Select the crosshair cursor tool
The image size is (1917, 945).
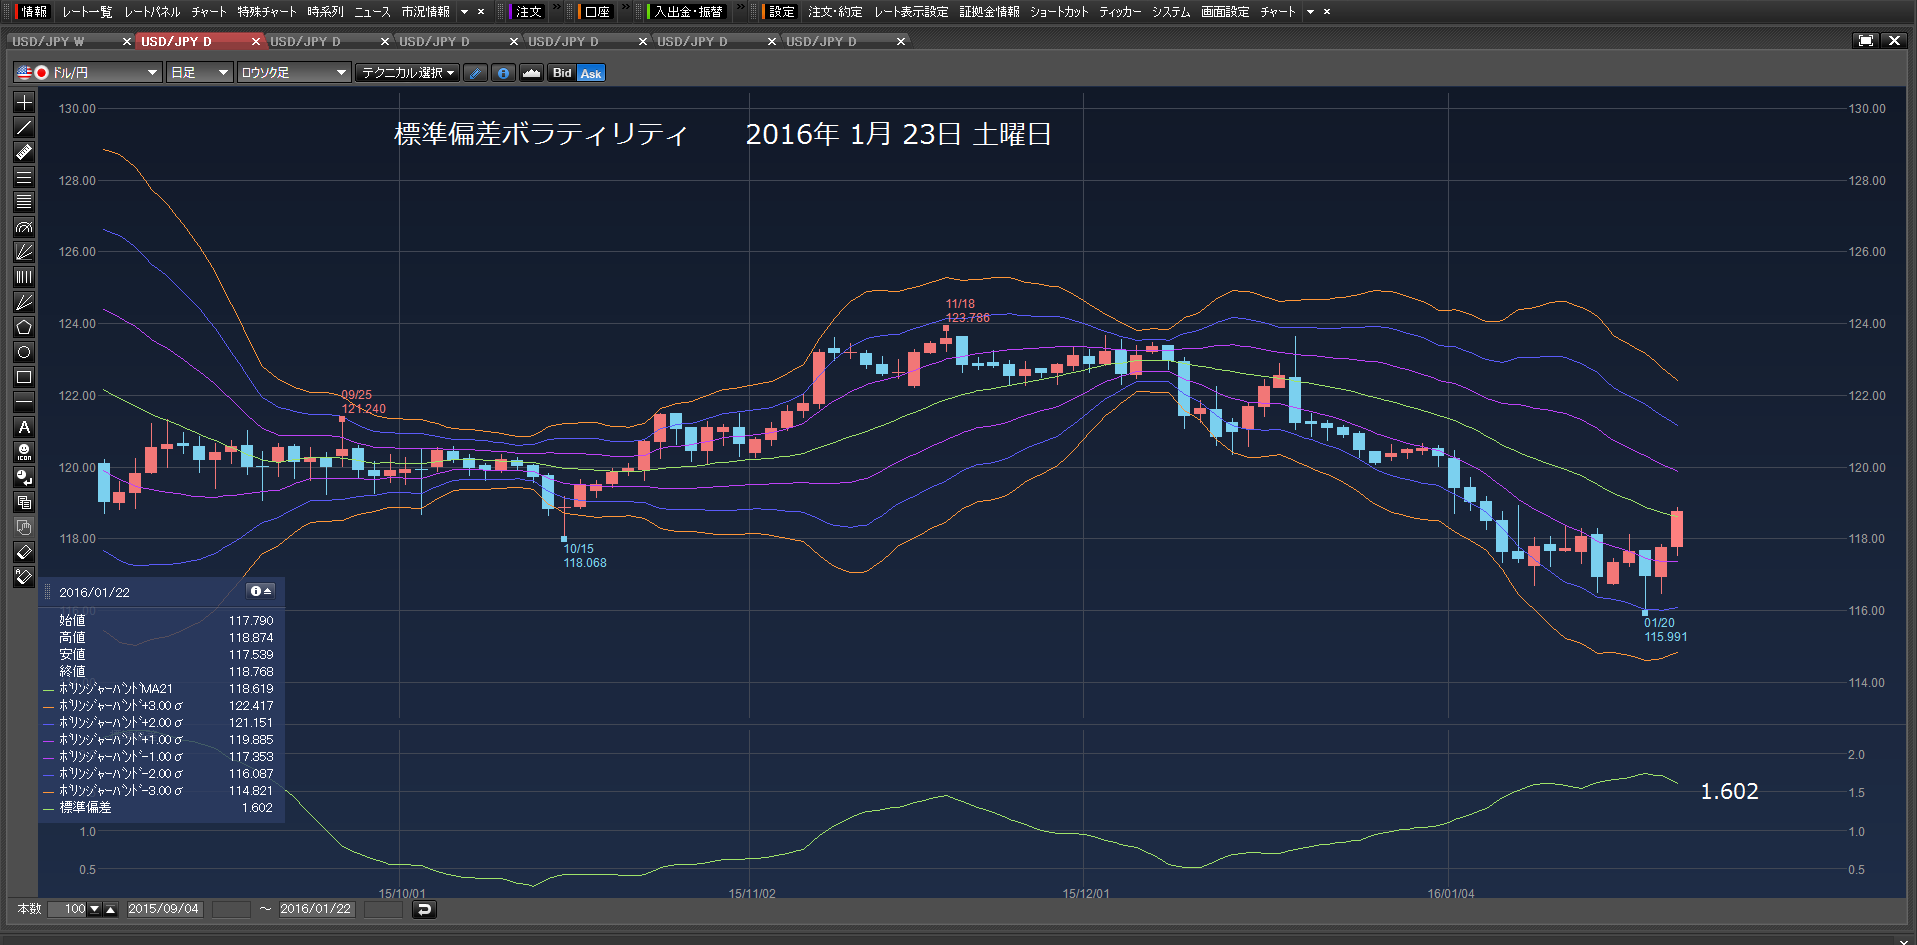pos(24,102)
